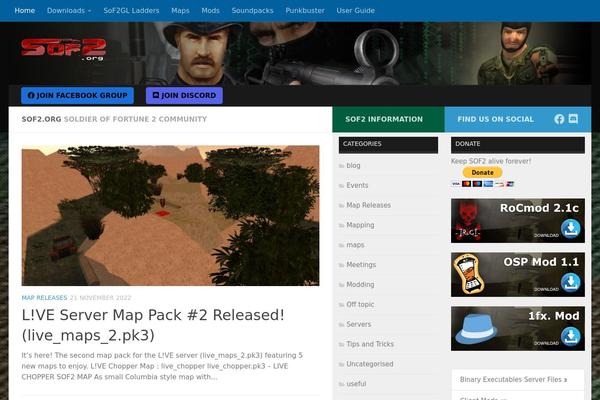This screenshot has width=600, height=400.
Task: Open the Modding category
Action: click(x=360, y=285)
